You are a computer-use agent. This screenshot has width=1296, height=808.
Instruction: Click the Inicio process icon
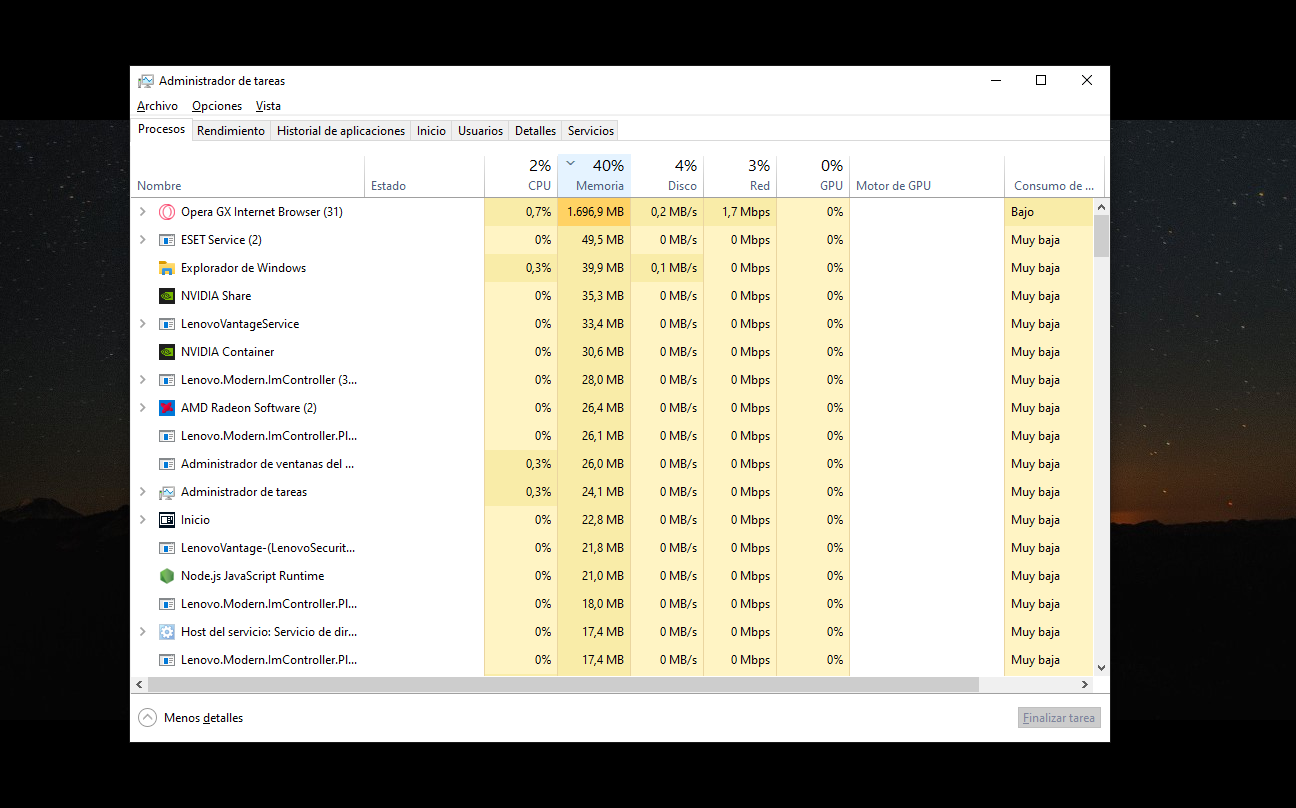tap(167, 520)
